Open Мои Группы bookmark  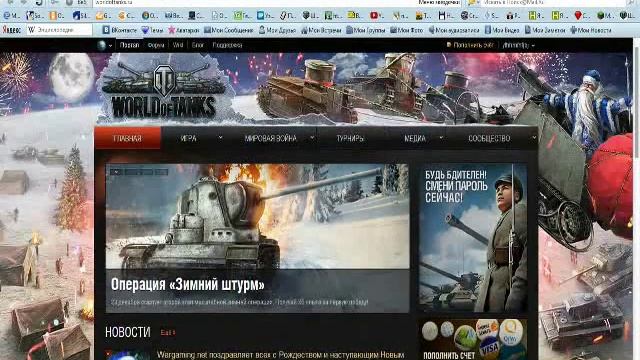tap(366, 30)
